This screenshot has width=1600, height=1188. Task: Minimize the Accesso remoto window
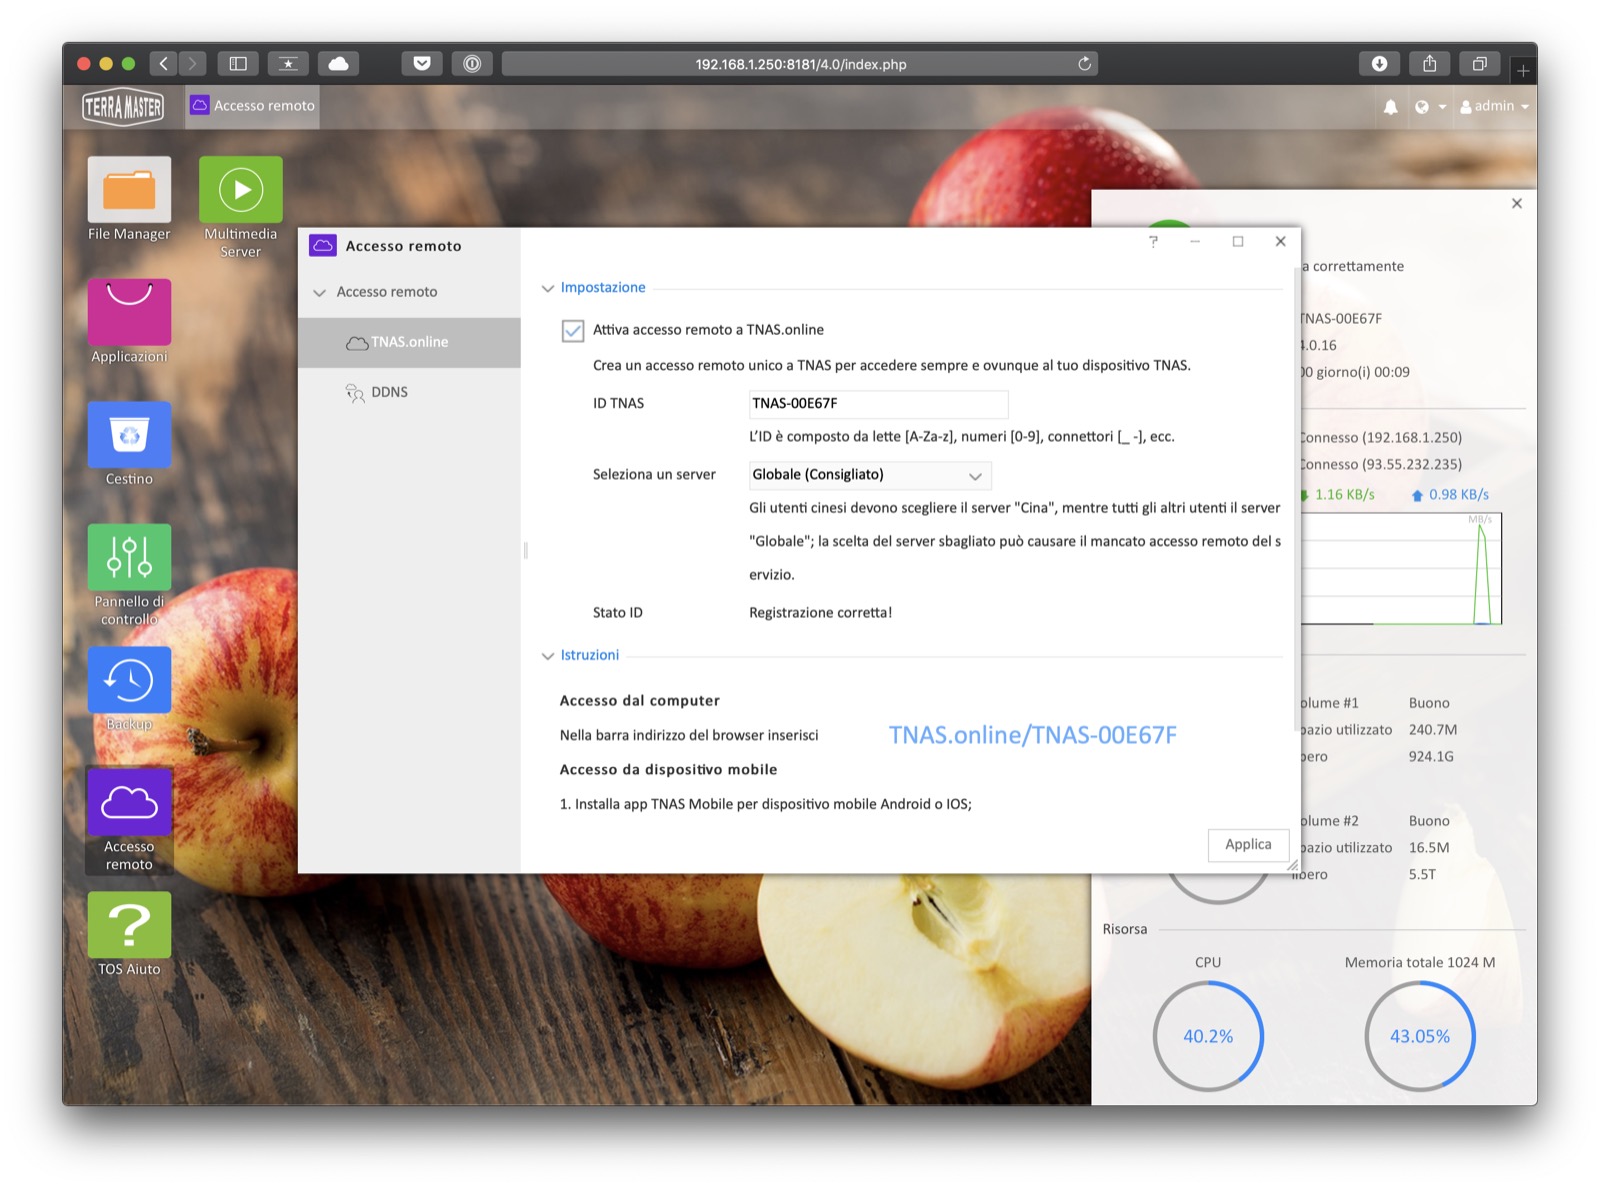[x=1195, y=241]
